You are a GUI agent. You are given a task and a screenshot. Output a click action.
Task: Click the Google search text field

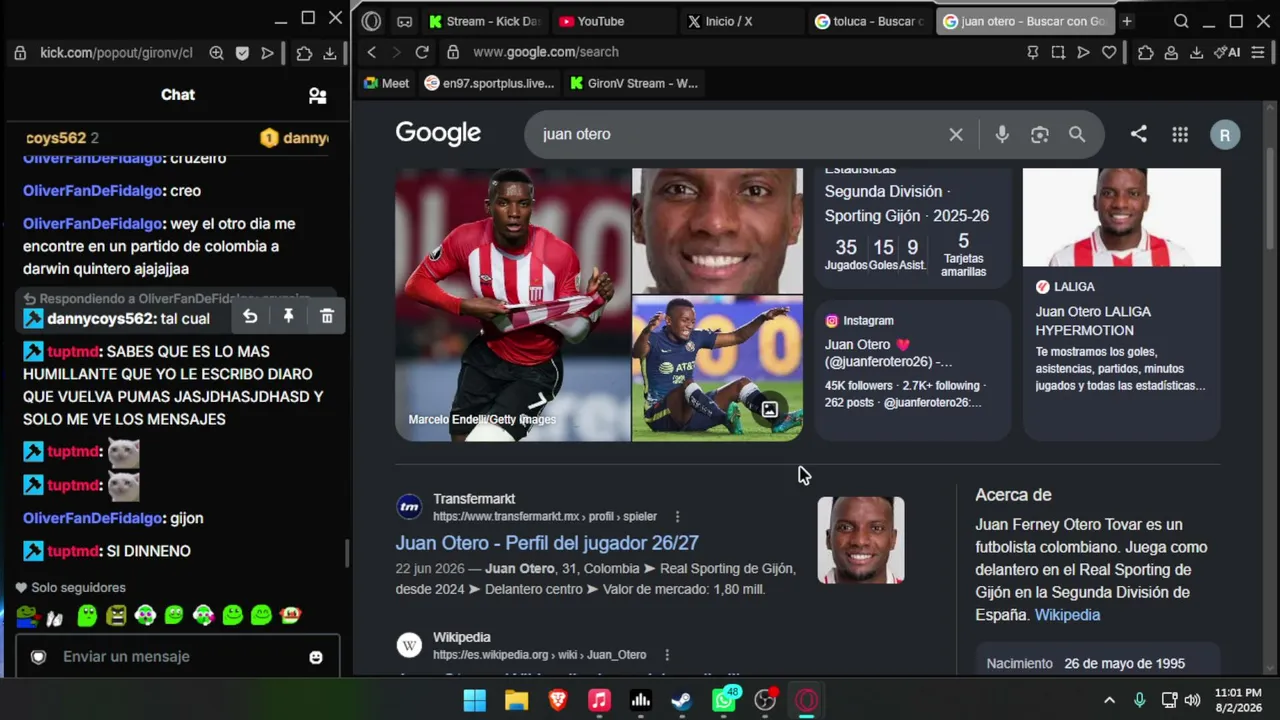pos(740,134)
